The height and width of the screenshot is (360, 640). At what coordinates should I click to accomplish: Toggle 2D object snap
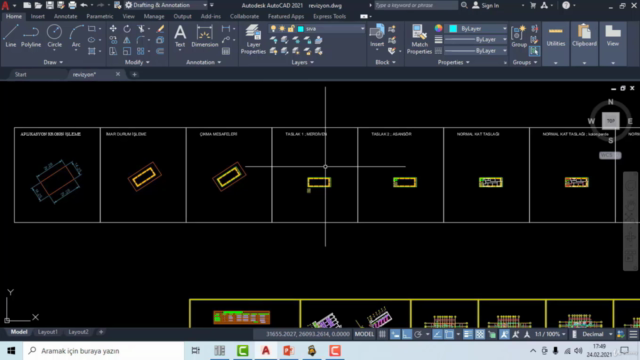click(449, 334)
